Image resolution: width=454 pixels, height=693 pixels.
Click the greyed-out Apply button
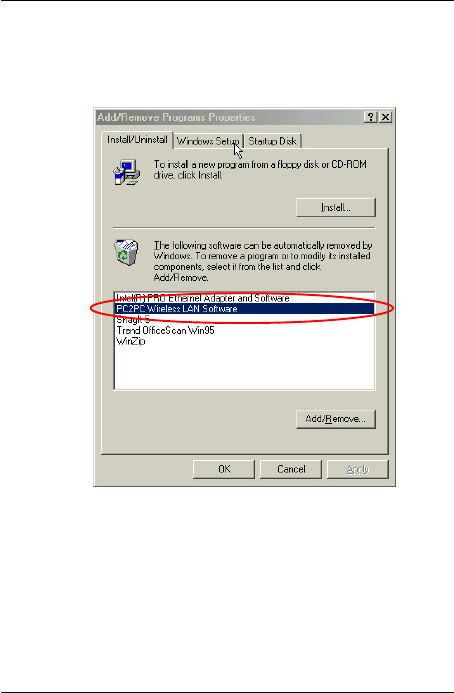[358, 469]
